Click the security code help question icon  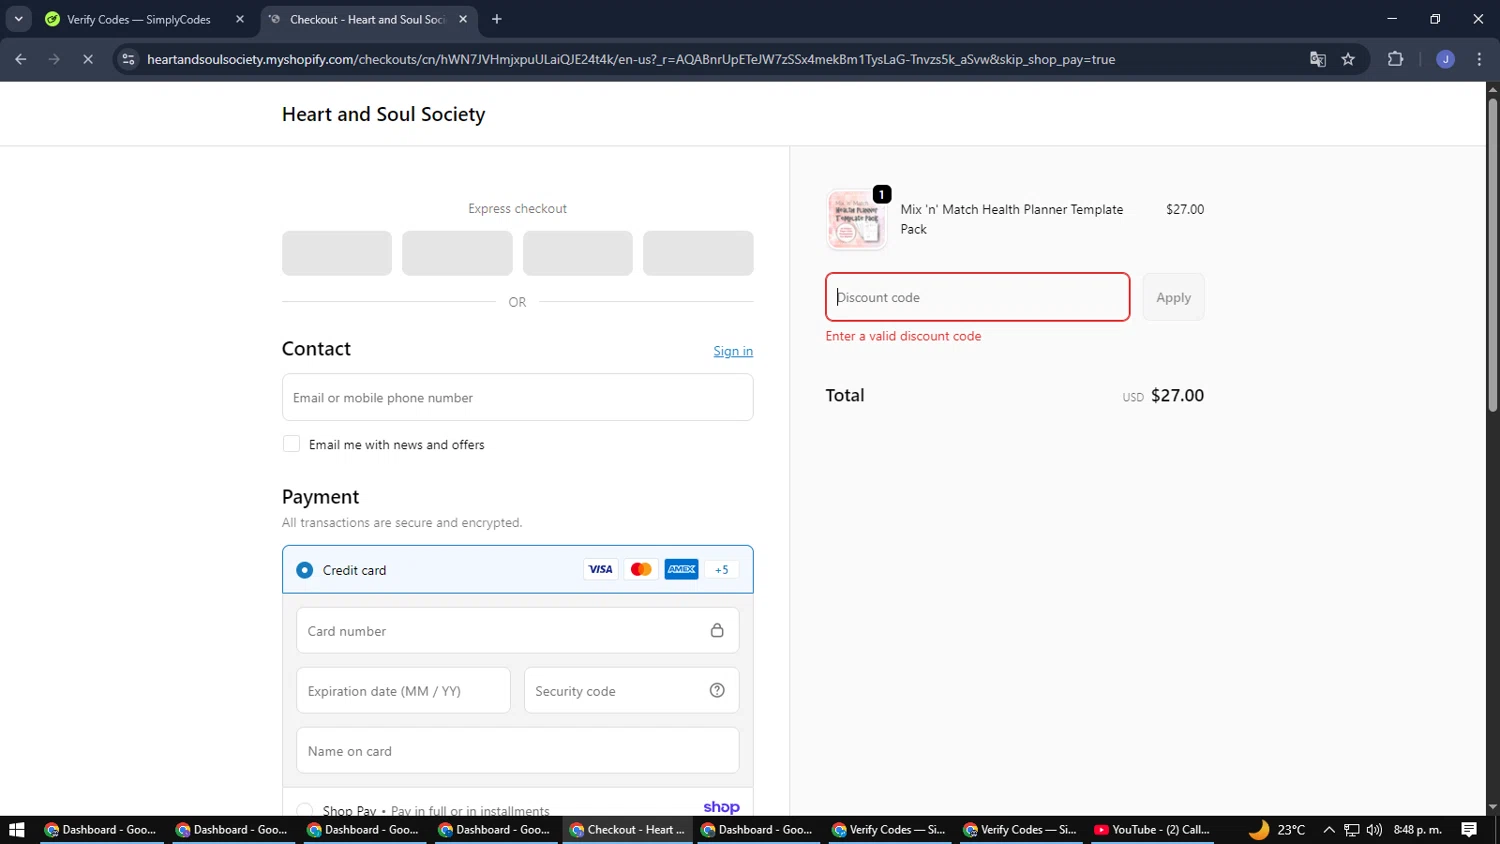click(717, 690)
